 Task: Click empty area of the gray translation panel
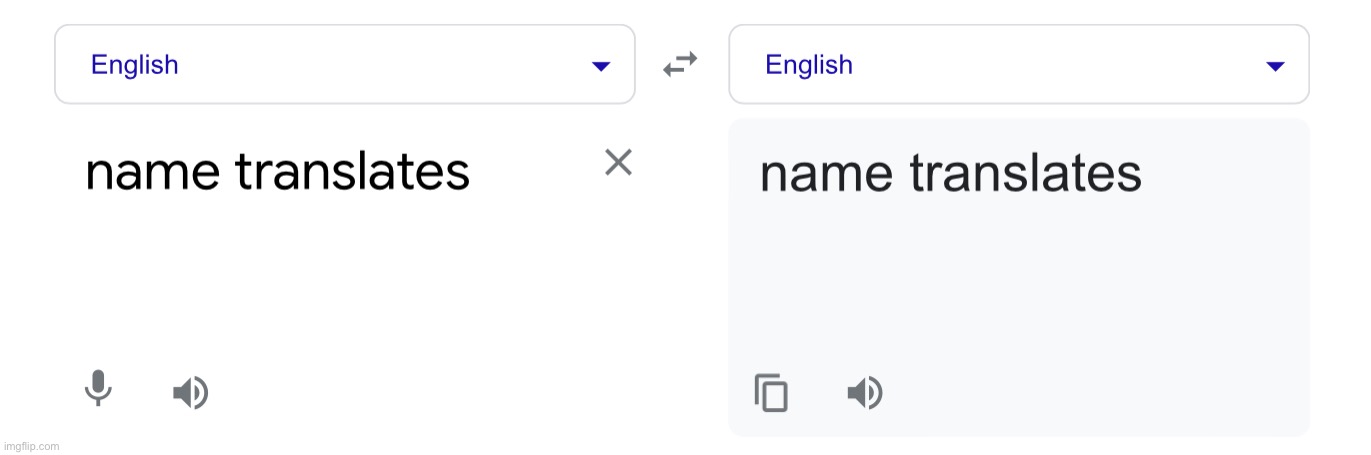tap(1020, 290)
